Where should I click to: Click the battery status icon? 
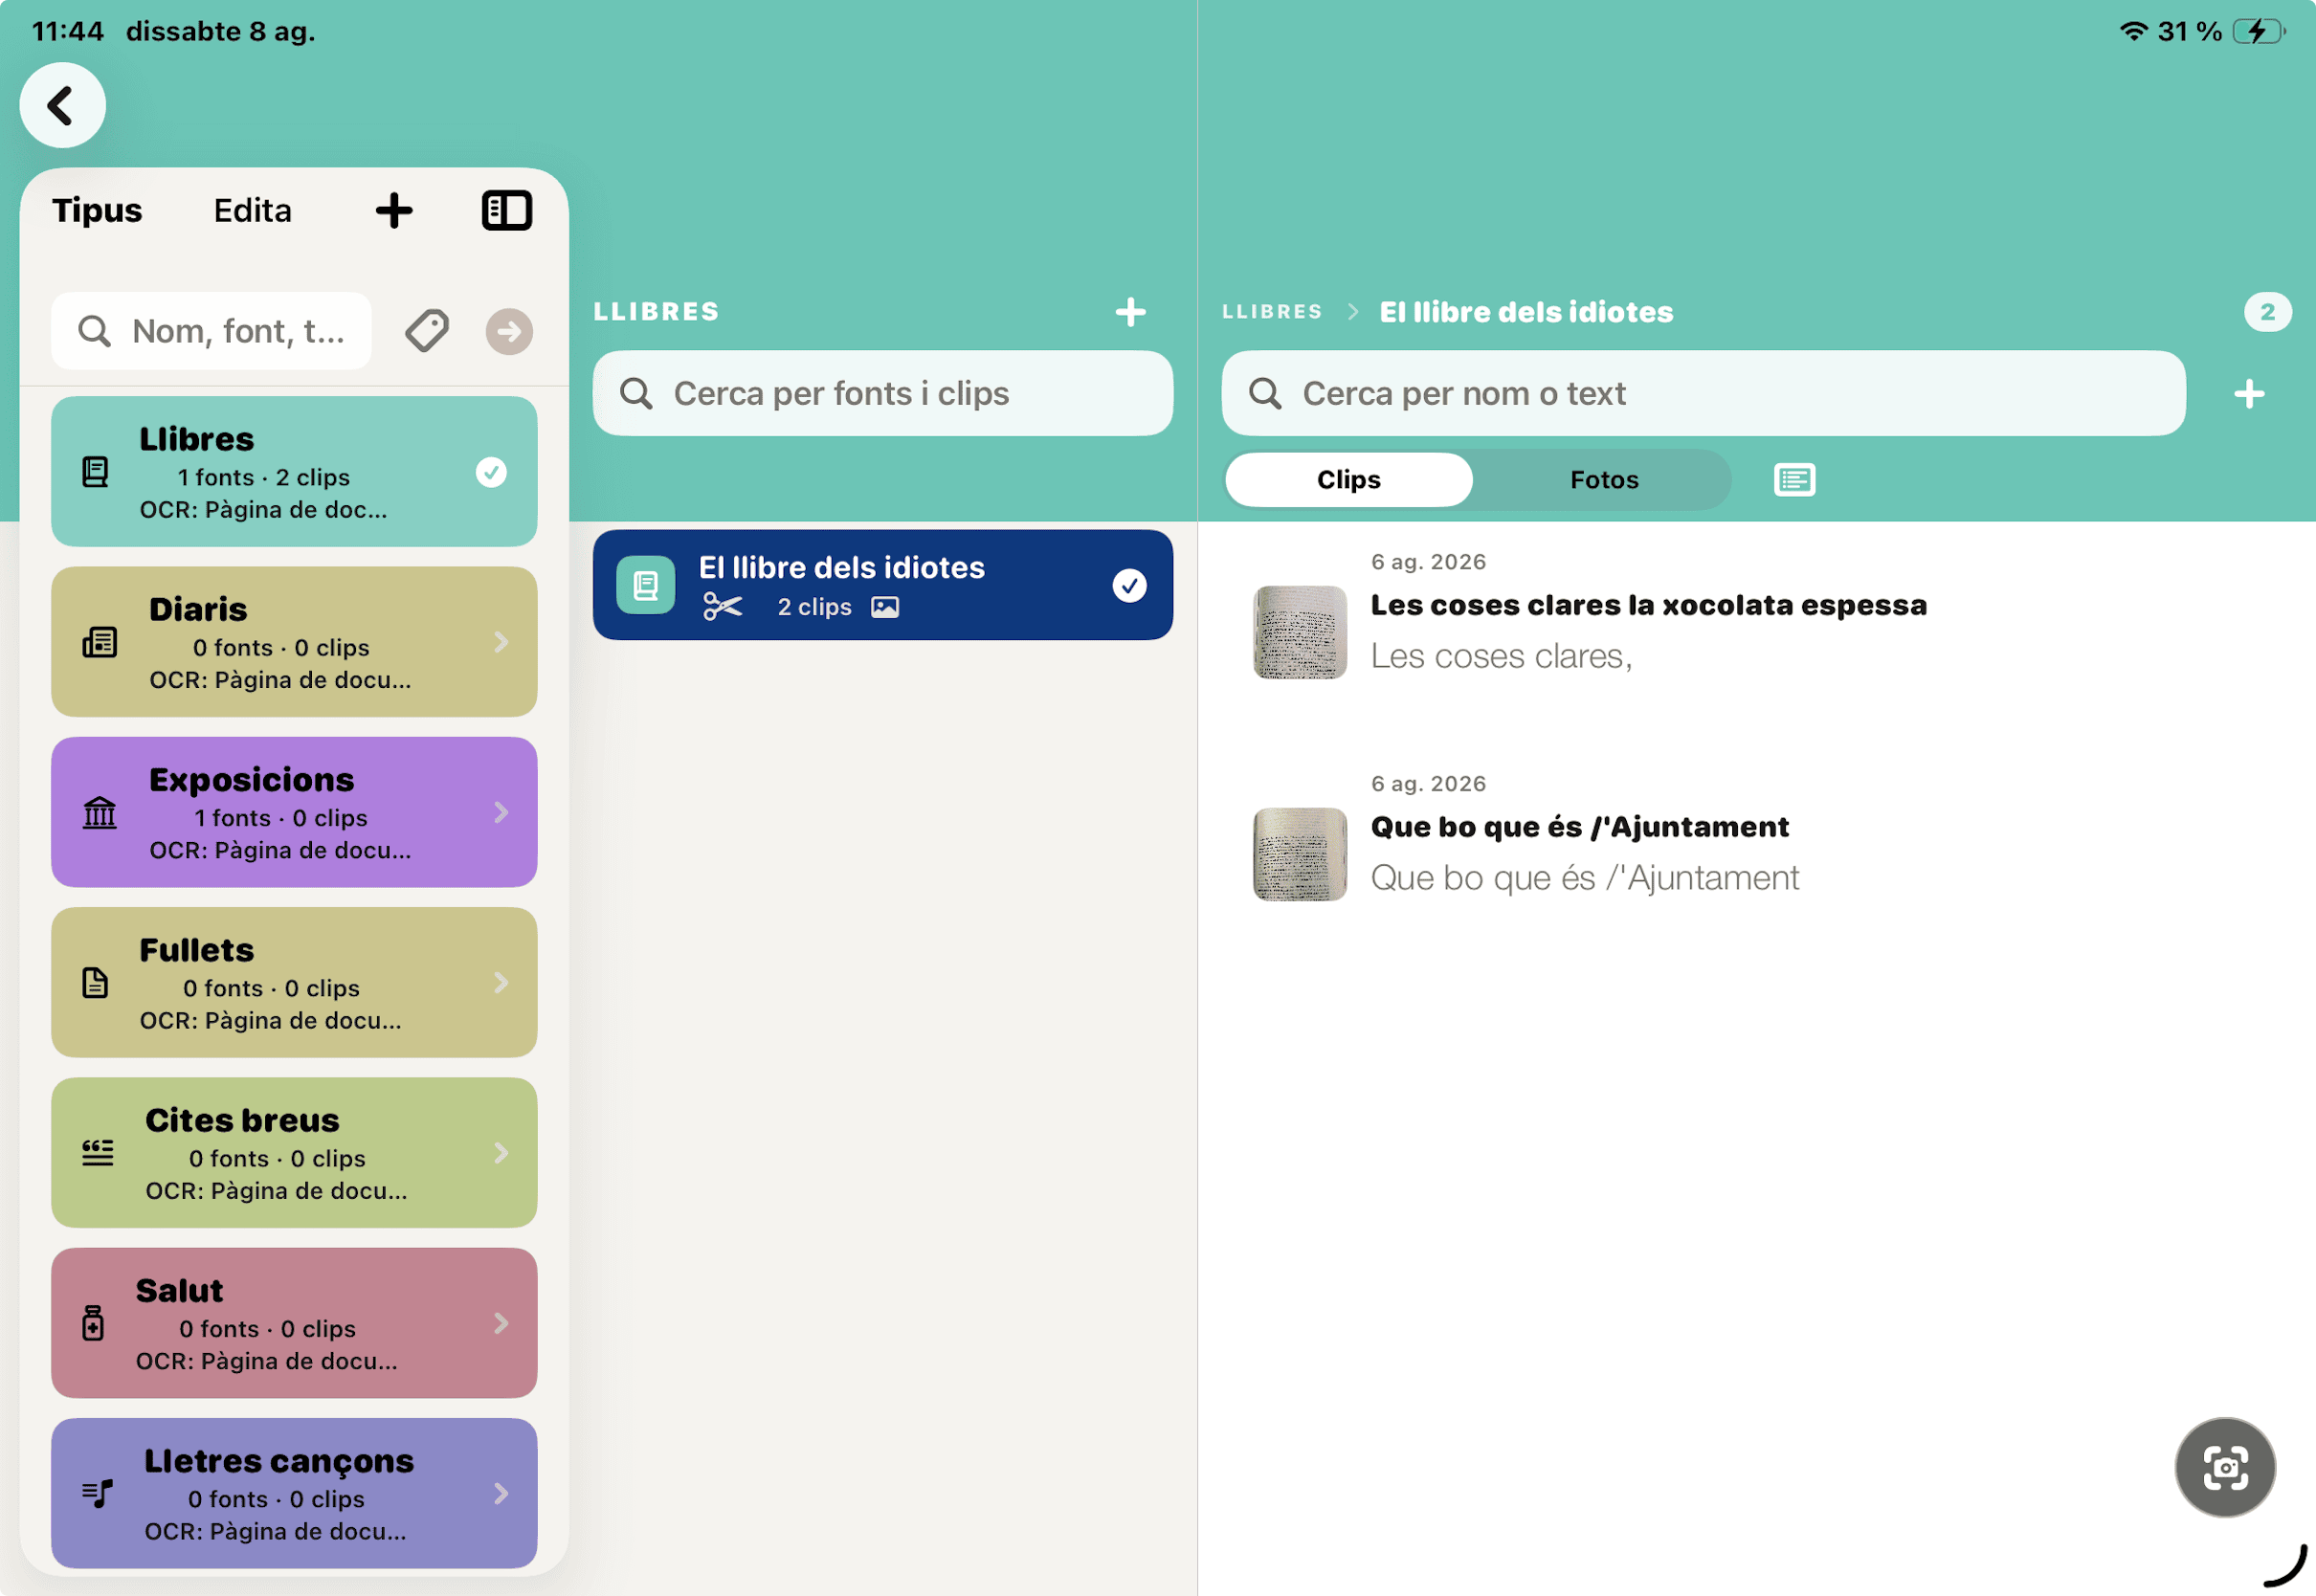coord(2258,31)
